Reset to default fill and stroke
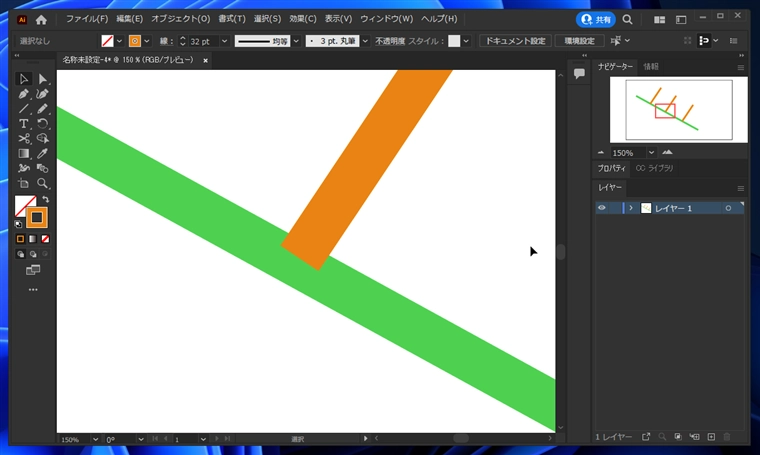This screenshot has height=455, width=760. [18, 224]
